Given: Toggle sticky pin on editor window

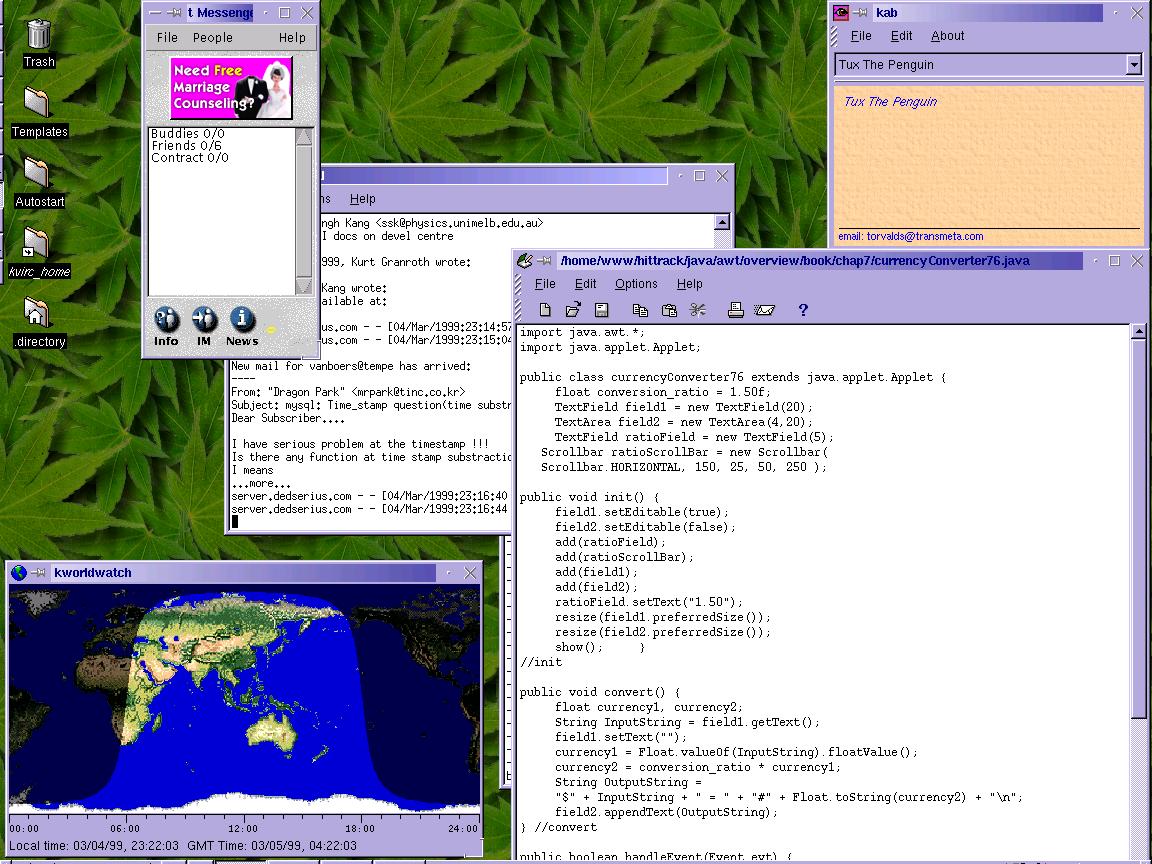Looking at the screenshot, I should pos(544,260).
